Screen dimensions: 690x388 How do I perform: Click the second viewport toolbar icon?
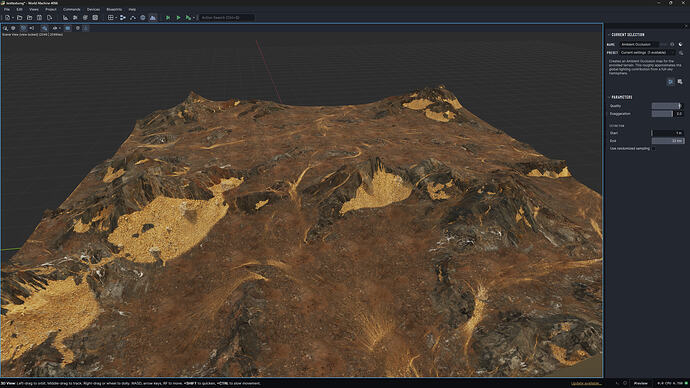[x=13, y=28]
